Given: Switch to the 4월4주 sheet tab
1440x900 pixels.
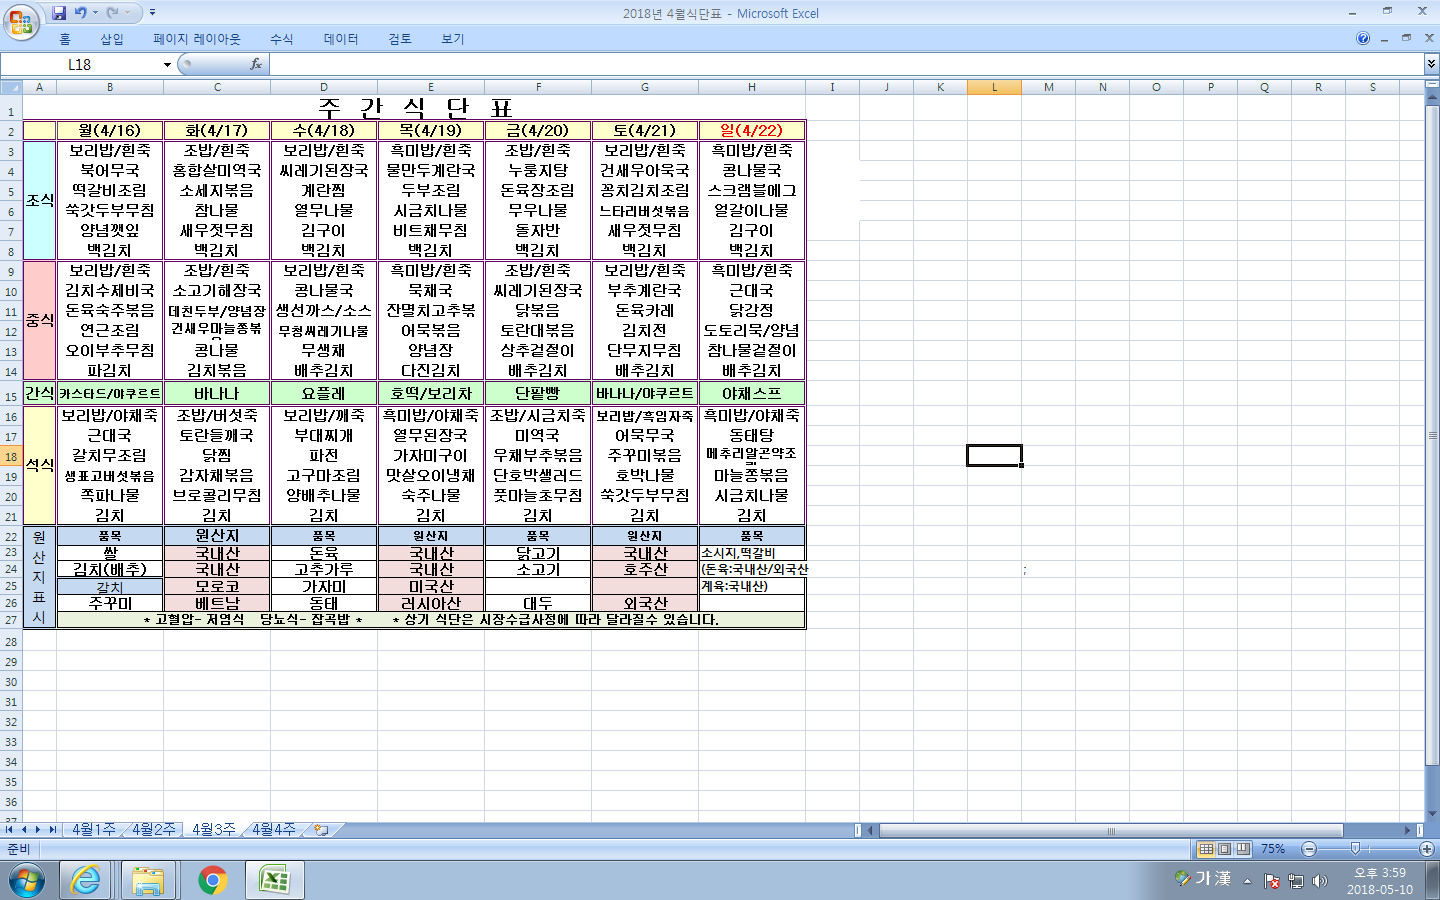Looking at the screenshot, I should click(x=273, y=830).
